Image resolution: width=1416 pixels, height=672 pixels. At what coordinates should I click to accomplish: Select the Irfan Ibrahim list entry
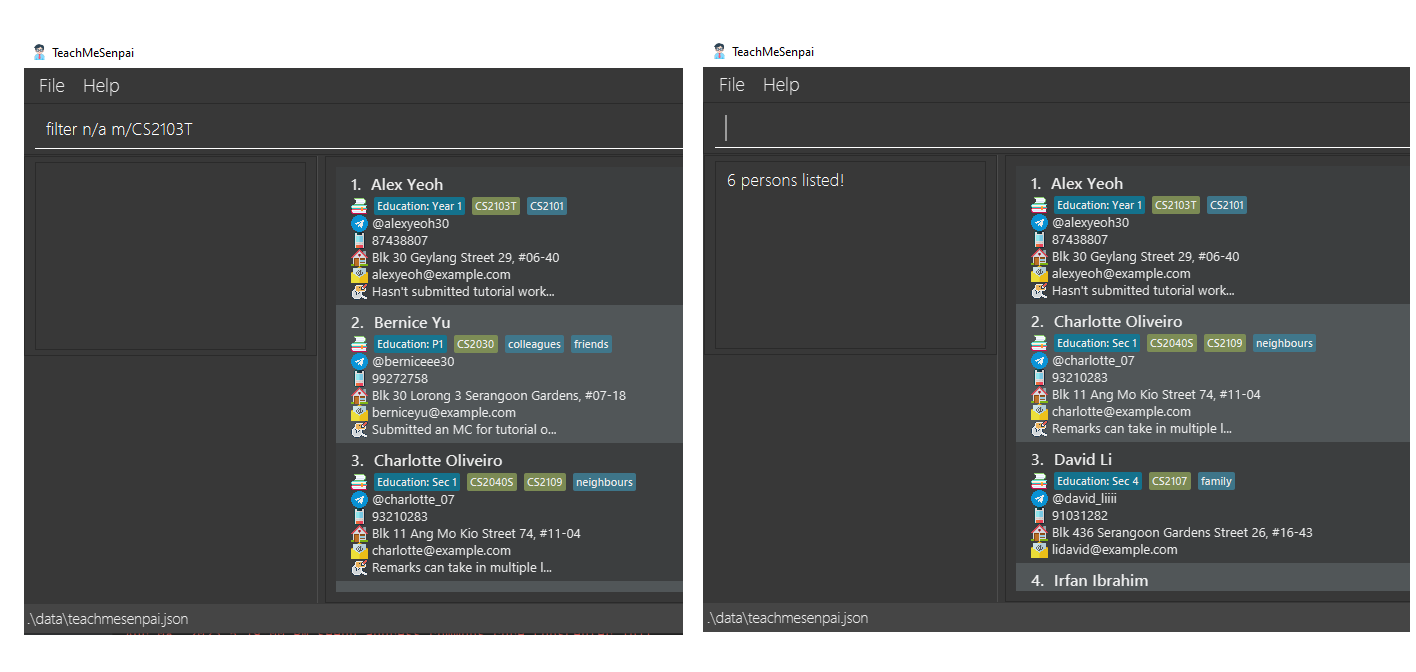point(1212,578)
